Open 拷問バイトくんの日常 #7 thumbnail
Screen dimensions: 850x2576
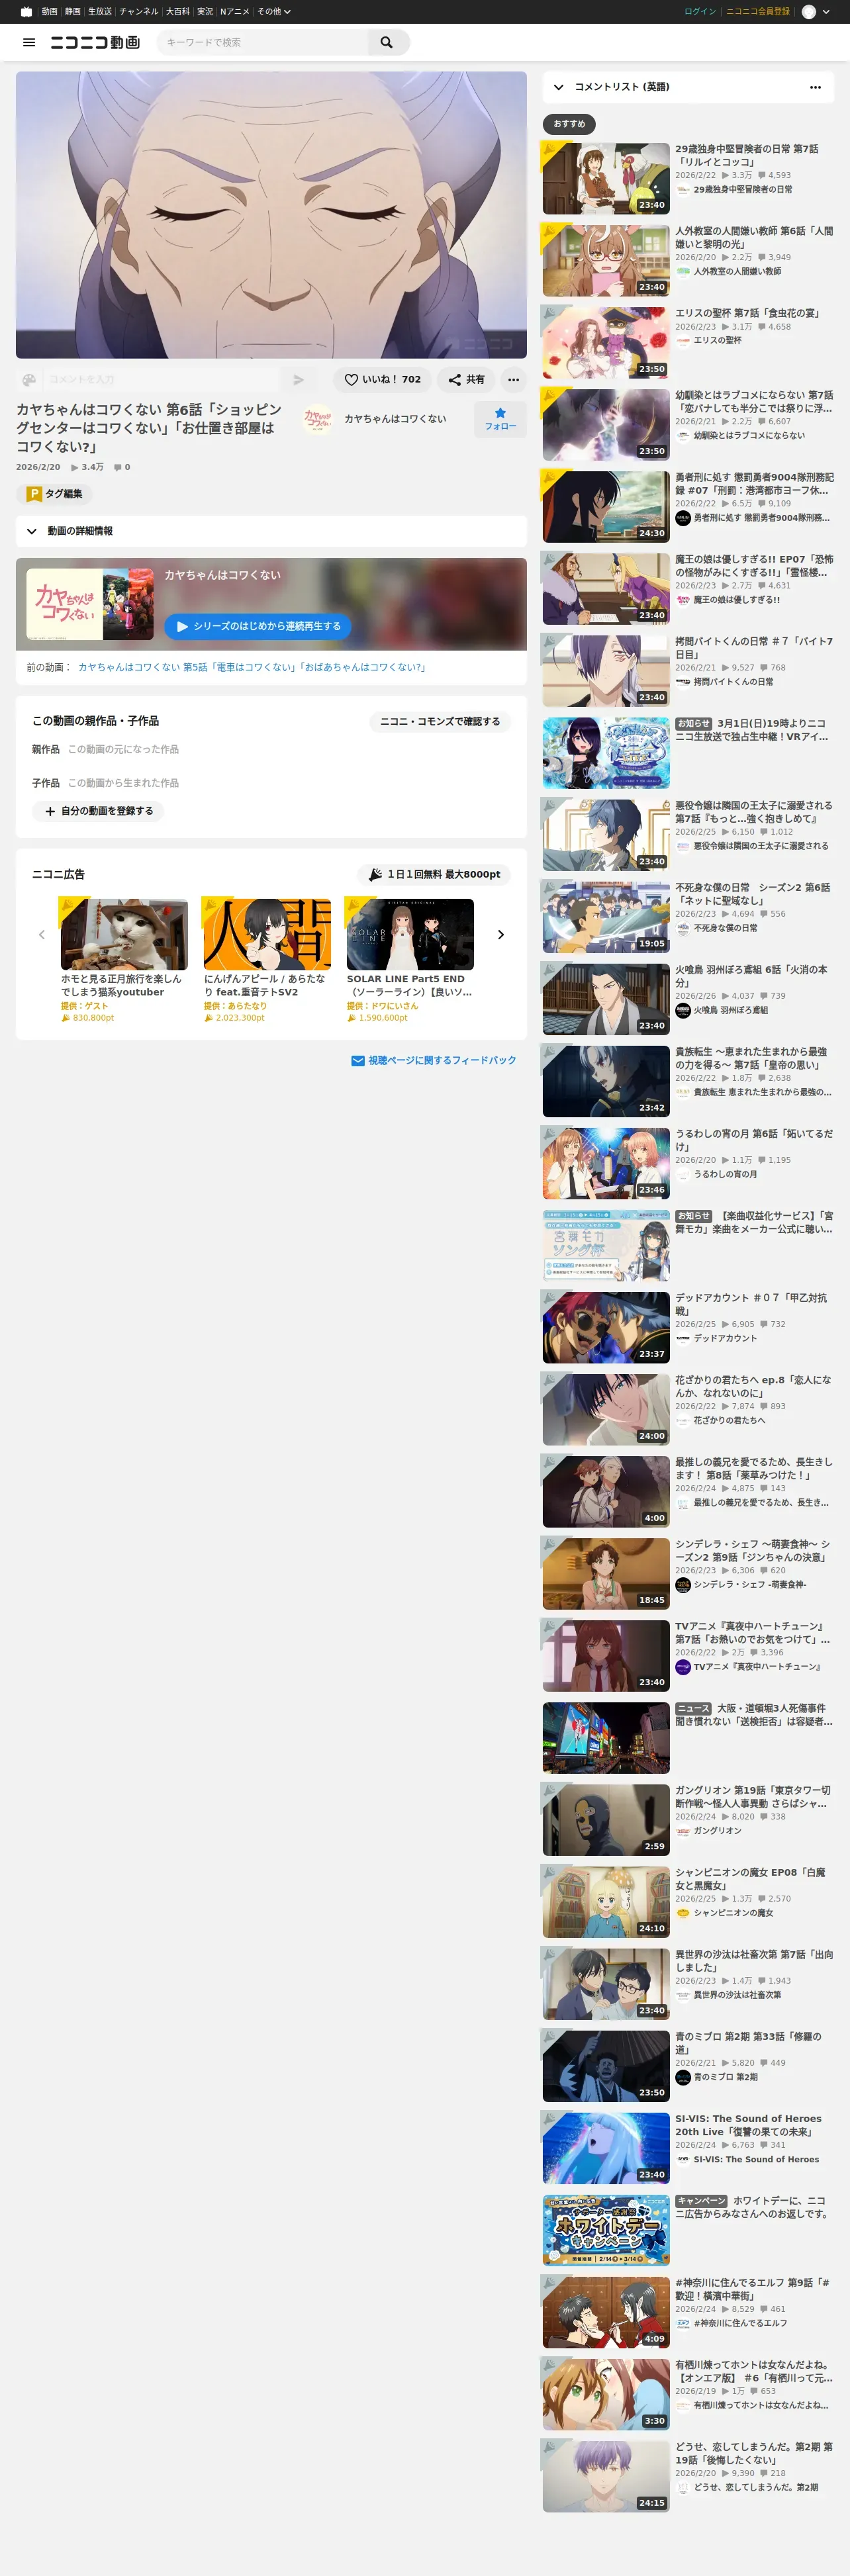pyautogui.click(x=606, y=671)
